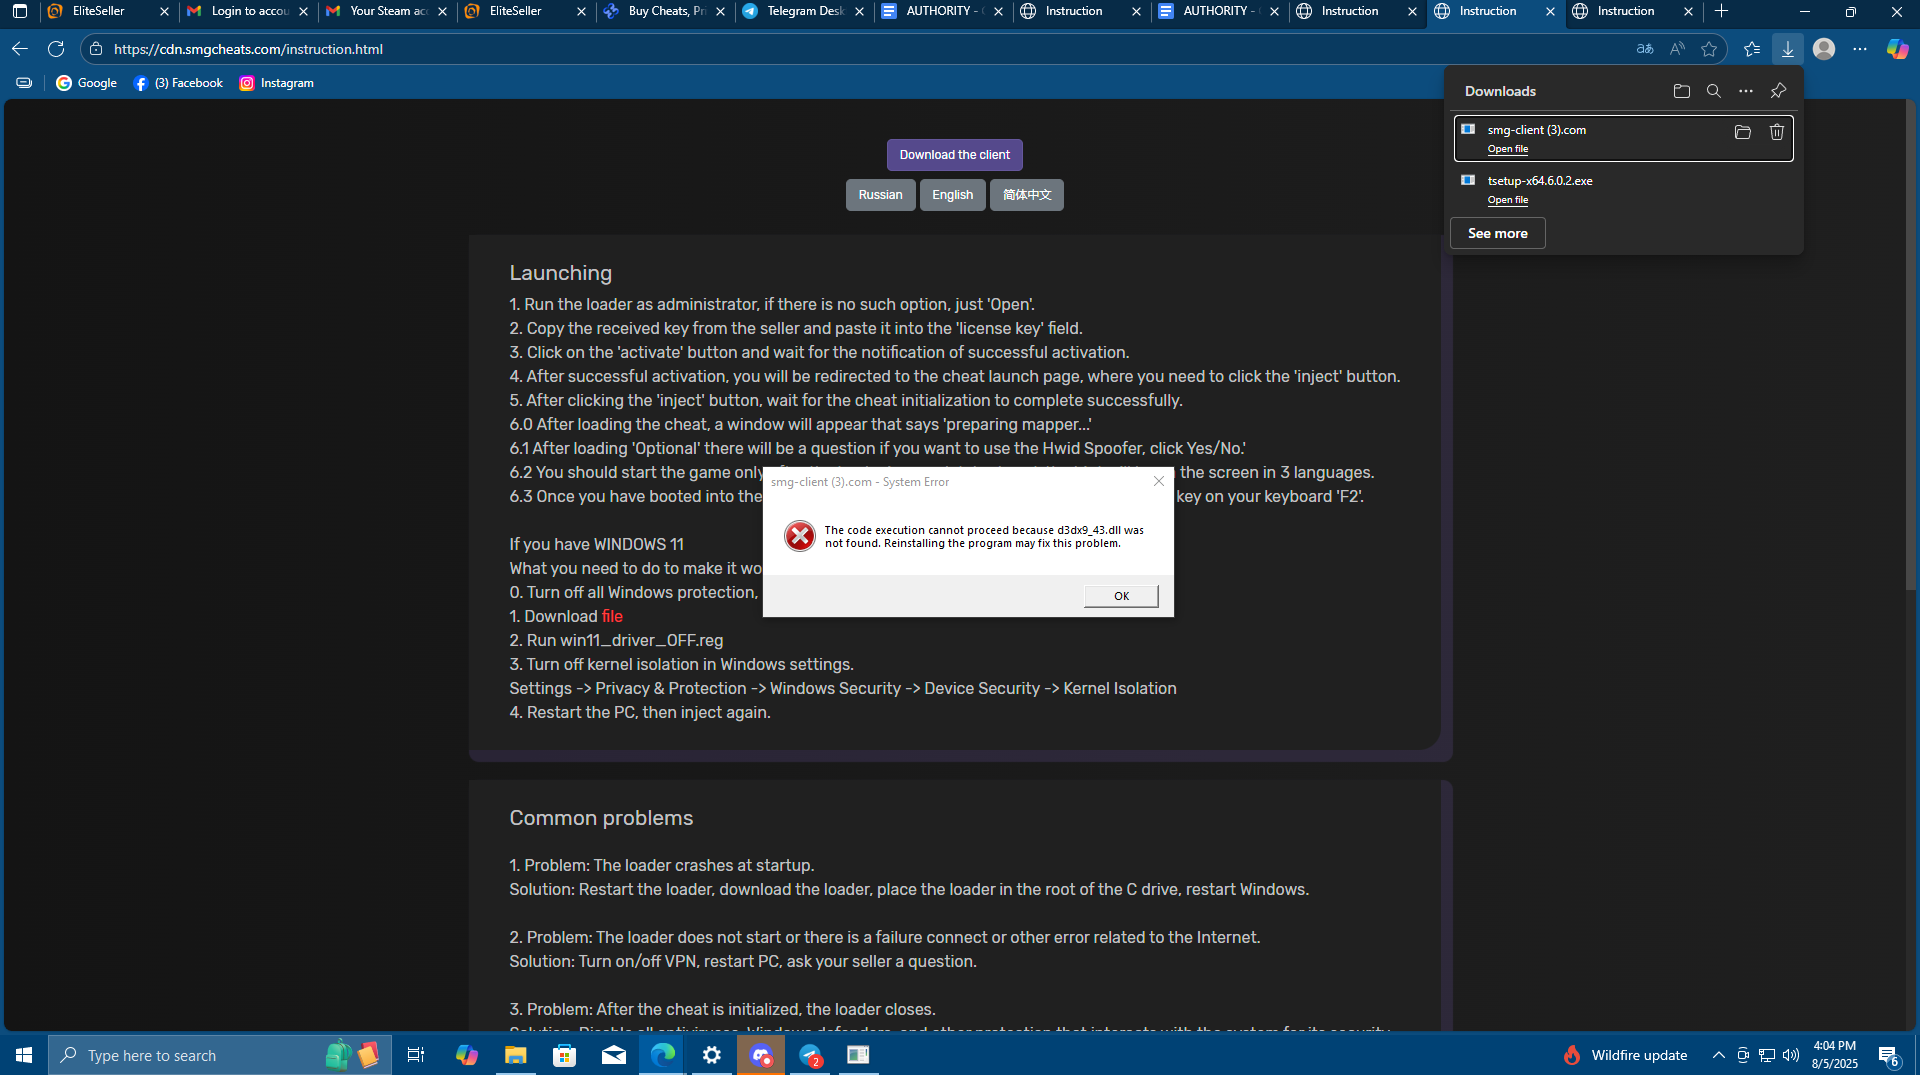Screen dimensions: 1920x1075
Task: Show smg-client download in its folder
Action: pyautogui.click(x=1742, y=131)
